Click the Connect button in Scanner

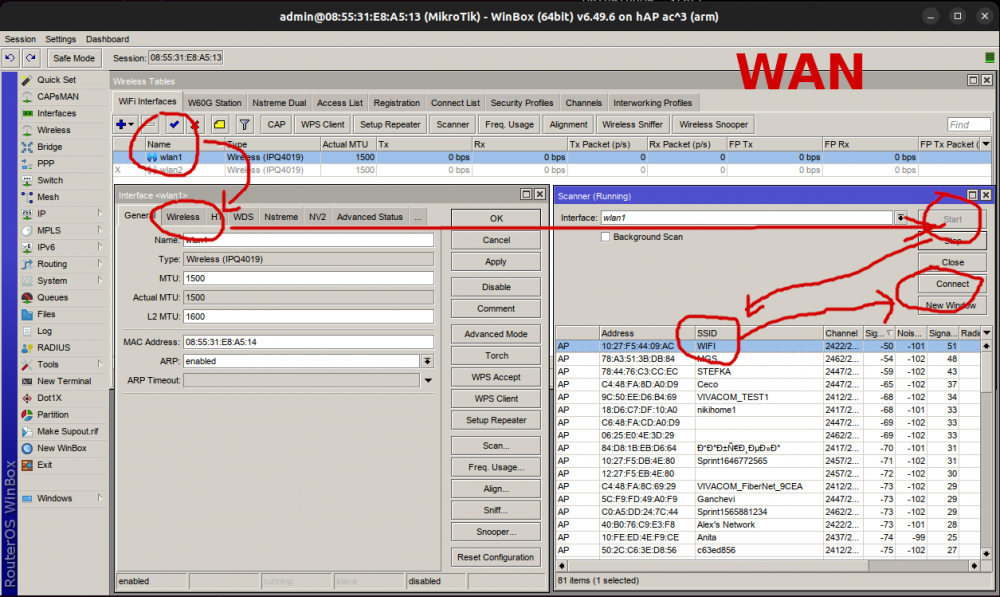(952, 284)
